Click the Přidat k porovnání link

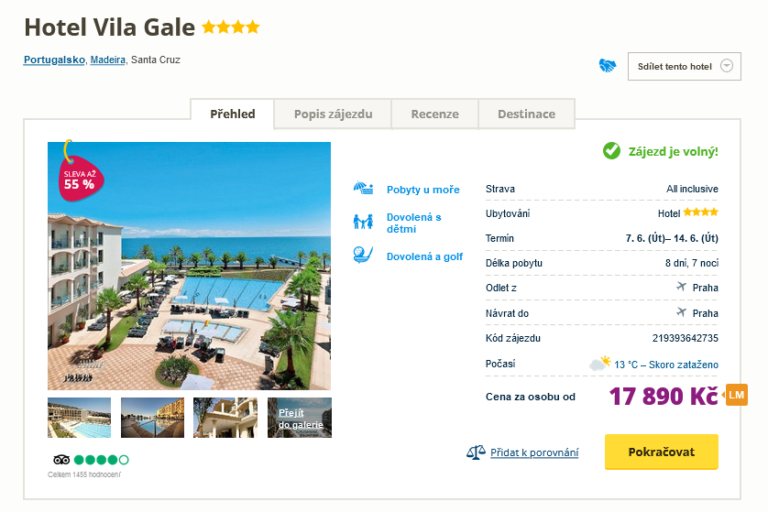pyautogui.click(x=534, y=452)
